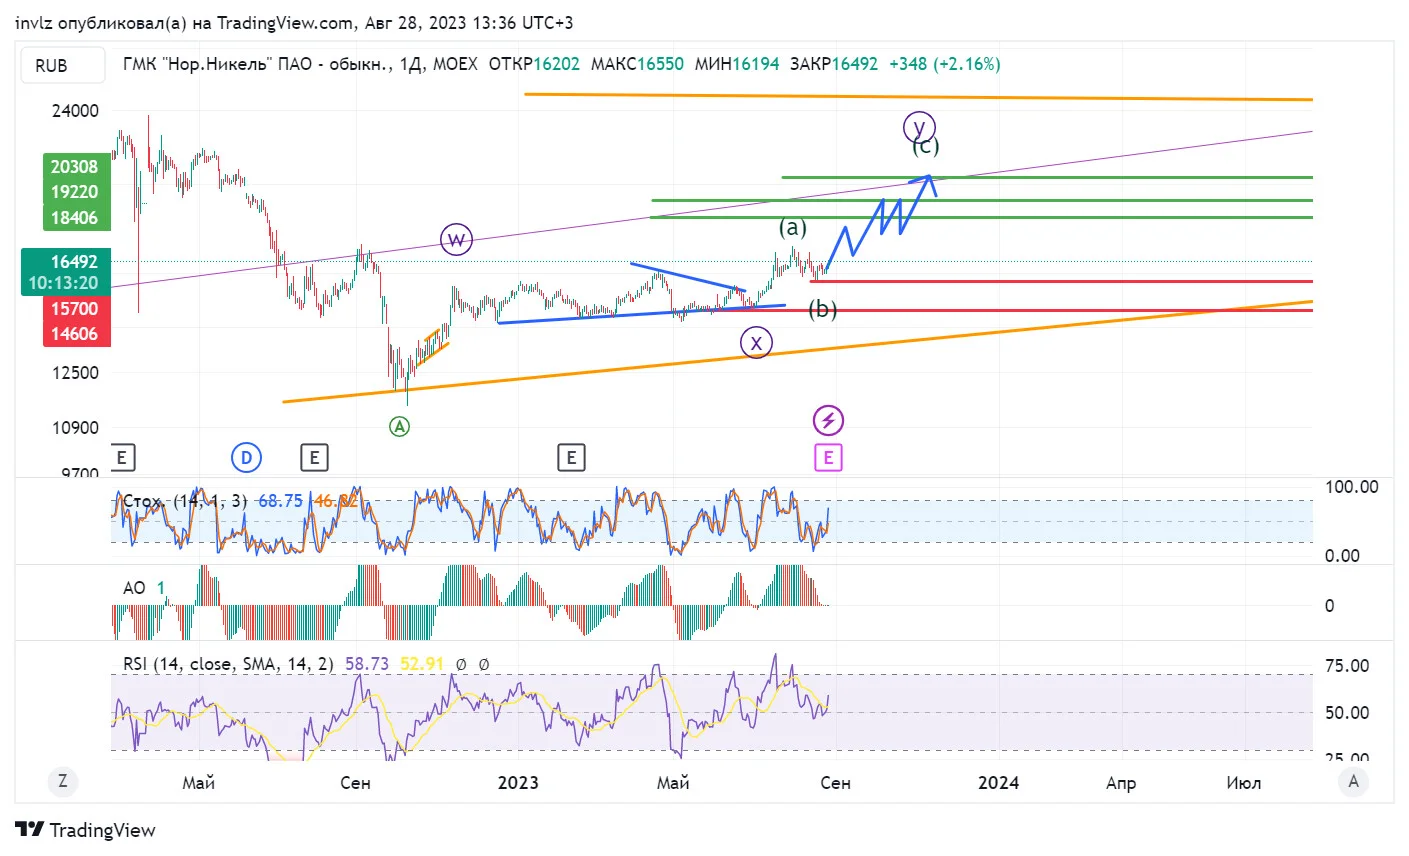Click the red 15700 price label
The height and width of the screenshot is (856, 1409).
76,309
